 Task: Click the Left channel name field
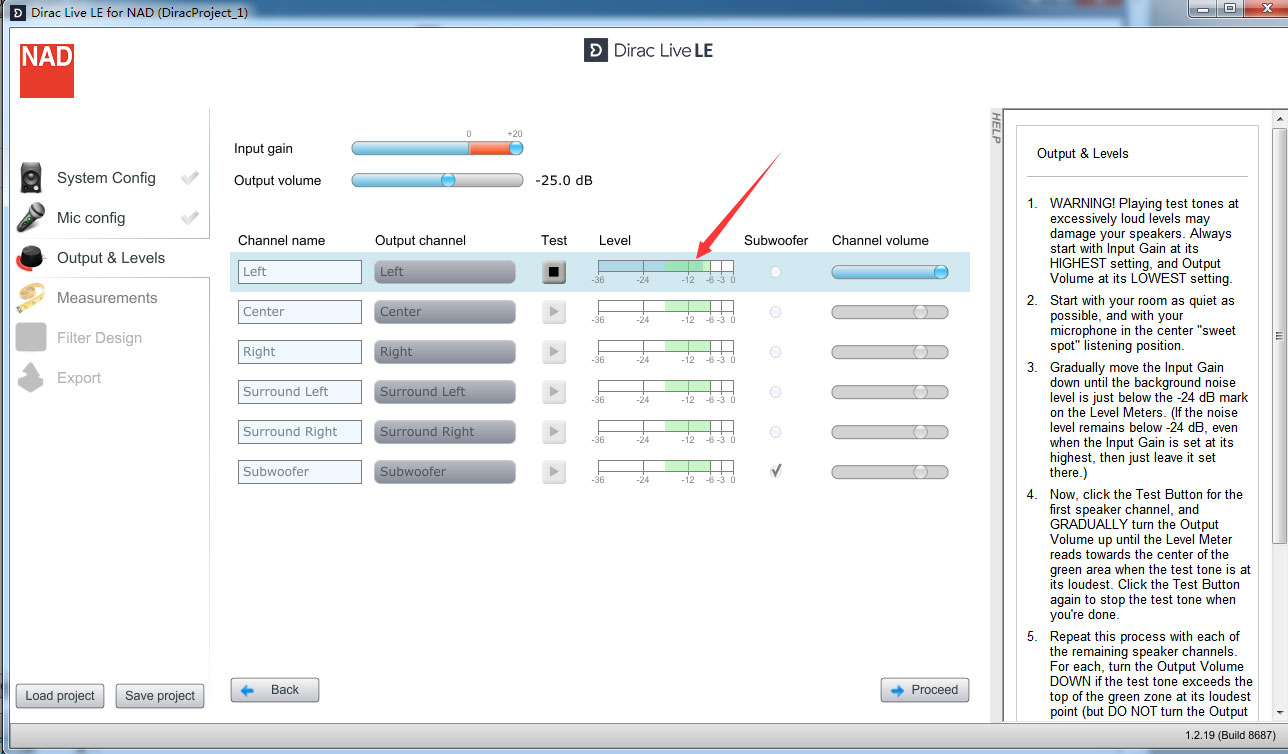click(x=300, y=272)
